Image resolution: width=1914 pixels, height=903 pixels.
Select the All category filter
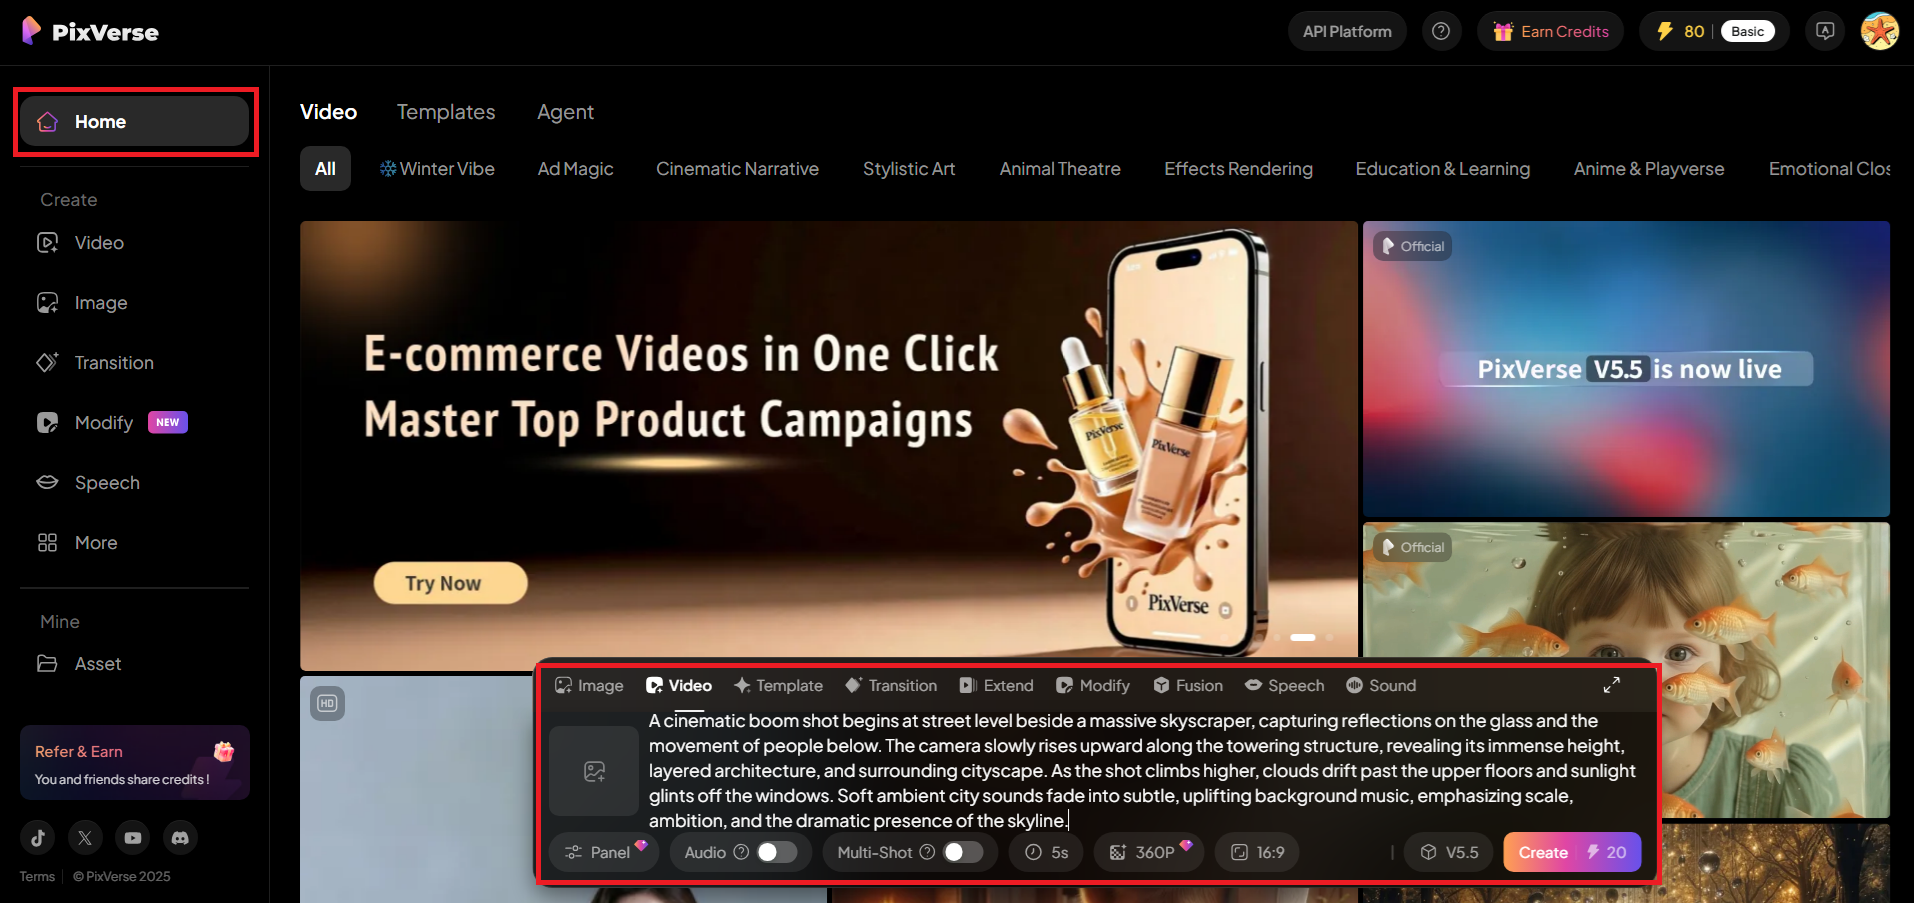point(325,169)
